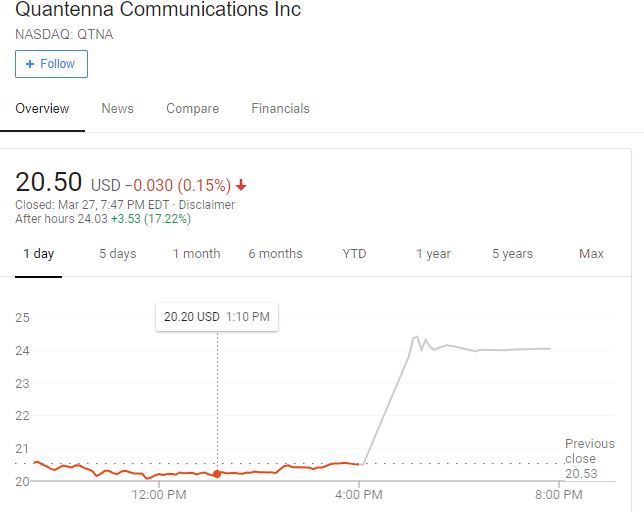Open the Compare tab
The image size is (644, 512).
pyautogui.click(x=193, y=109)
